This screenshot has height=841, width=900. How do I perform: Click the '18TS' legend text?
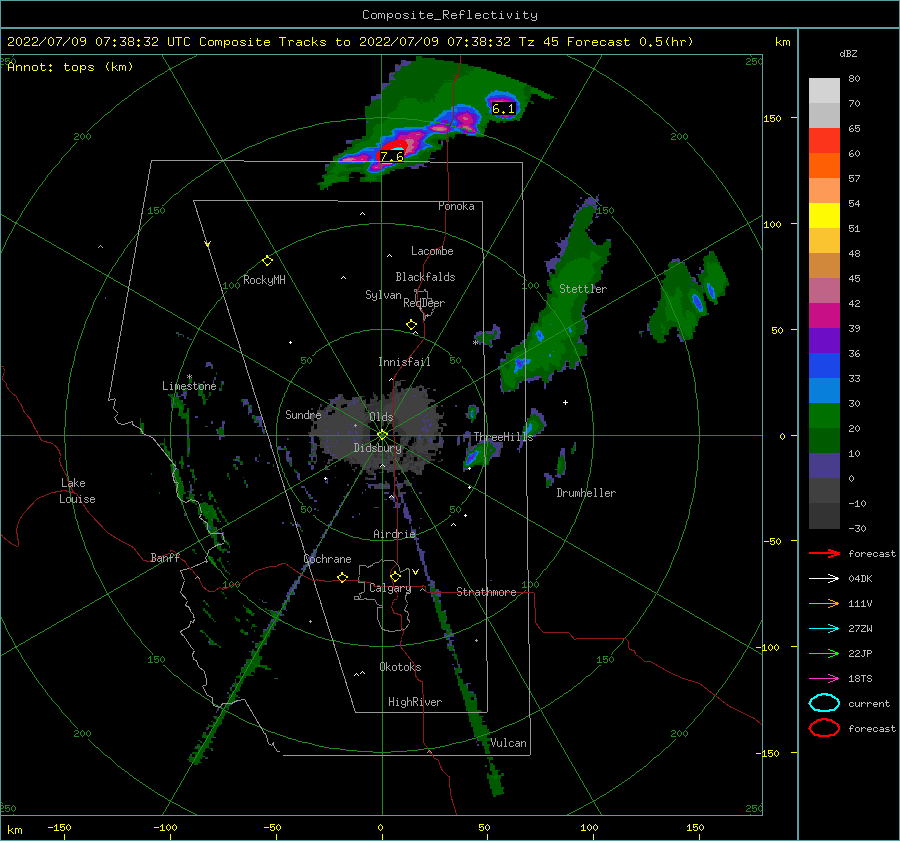tap(860, 679)
